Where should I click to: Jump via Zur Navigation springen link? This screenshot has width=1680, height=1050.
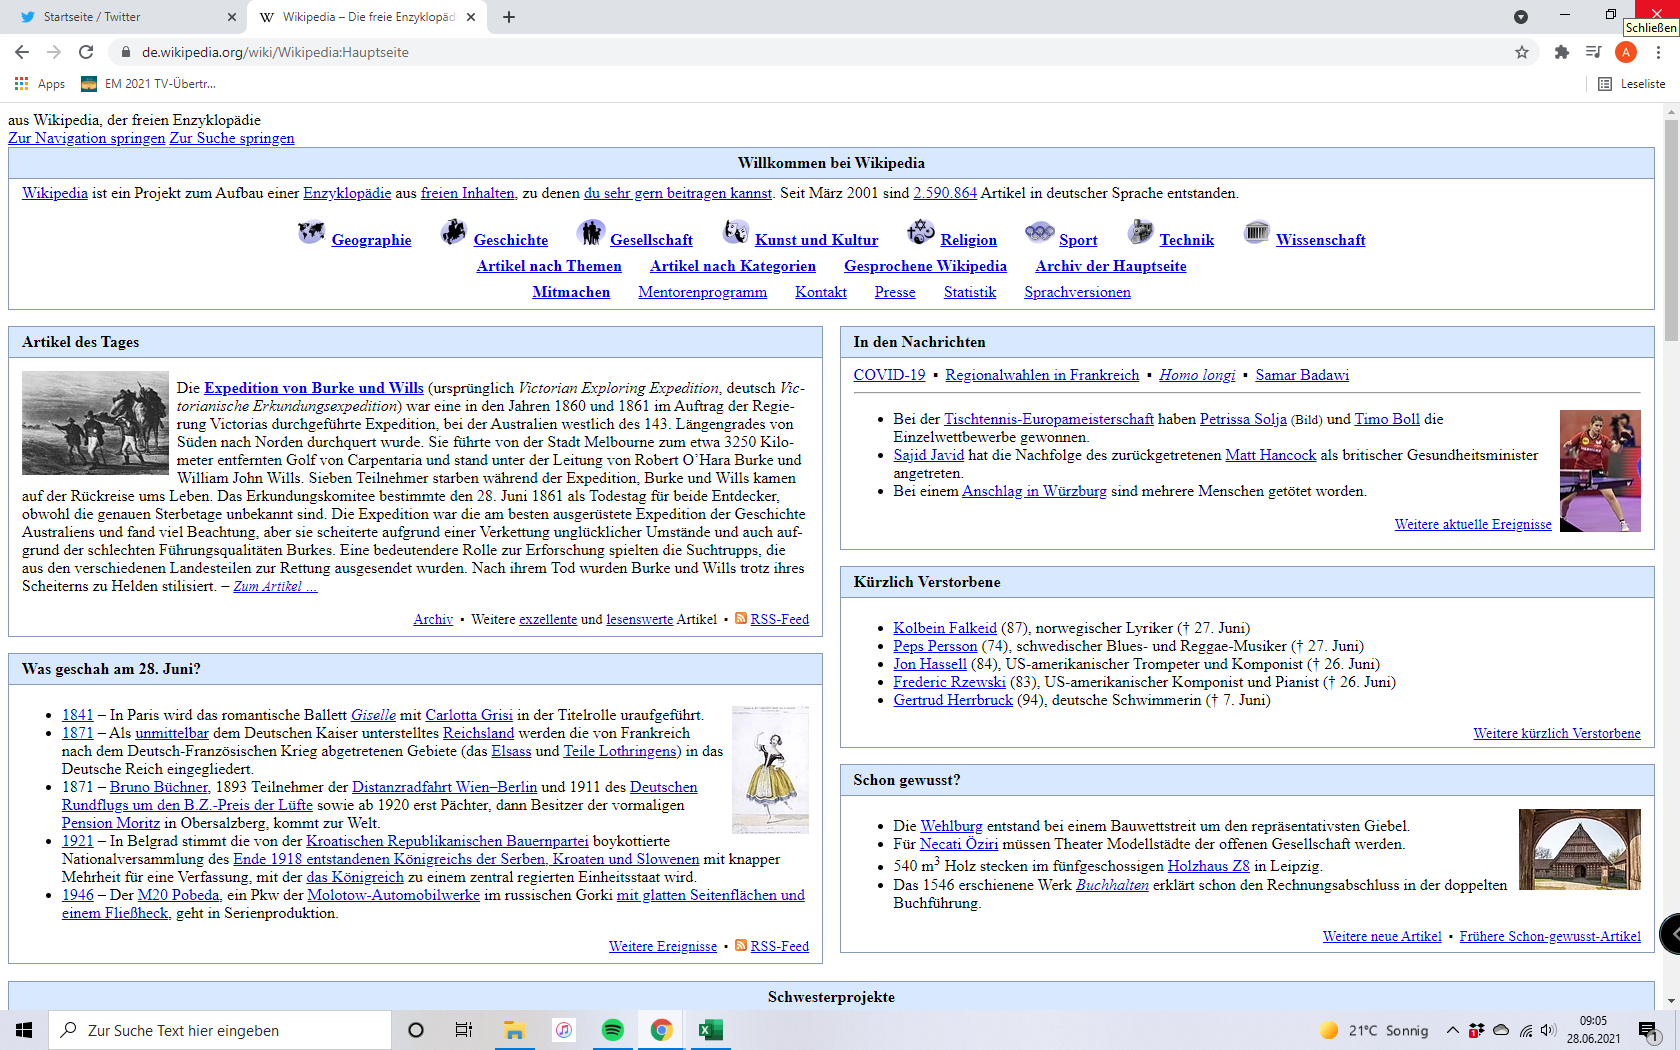pyautogui.click(x=87, y=138)
